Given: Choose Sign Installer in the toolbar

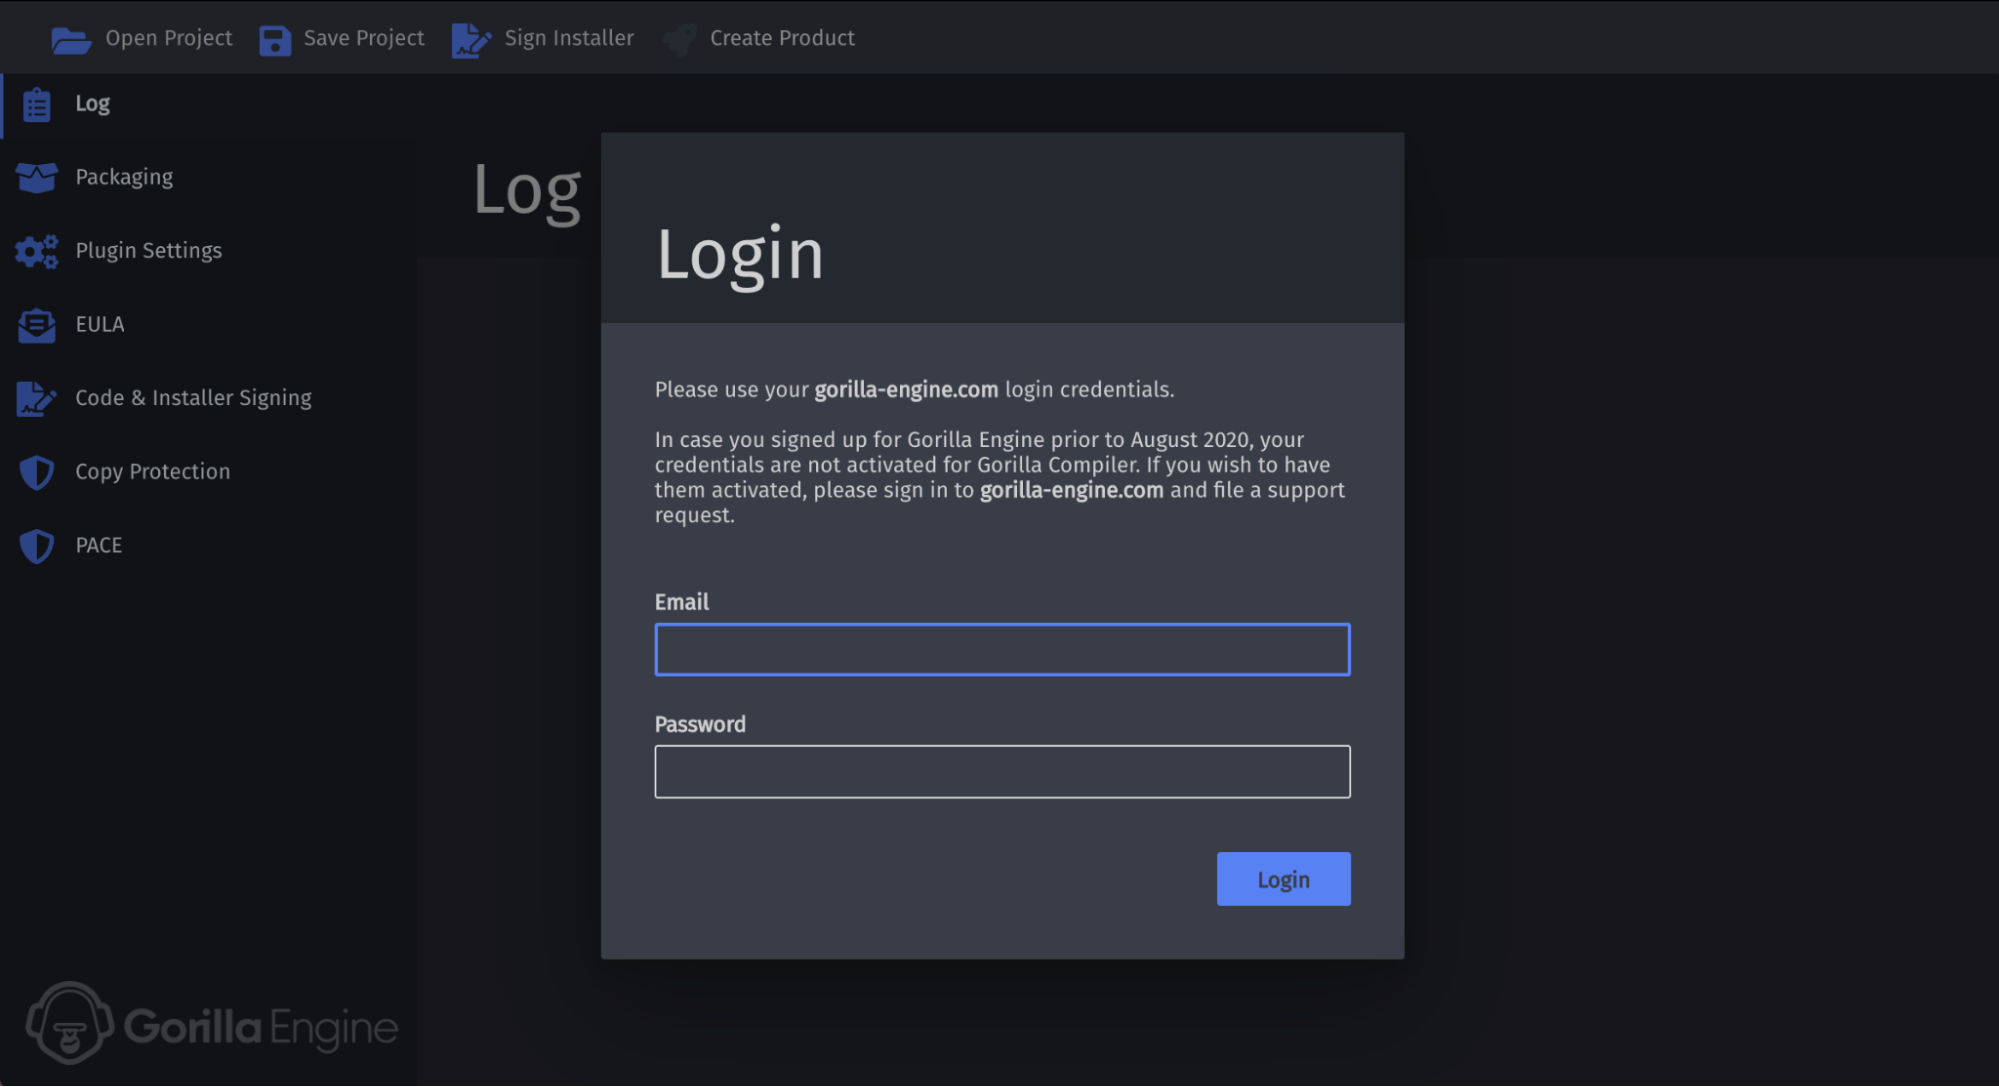Looking at the screenshot, I should (569, 38).
